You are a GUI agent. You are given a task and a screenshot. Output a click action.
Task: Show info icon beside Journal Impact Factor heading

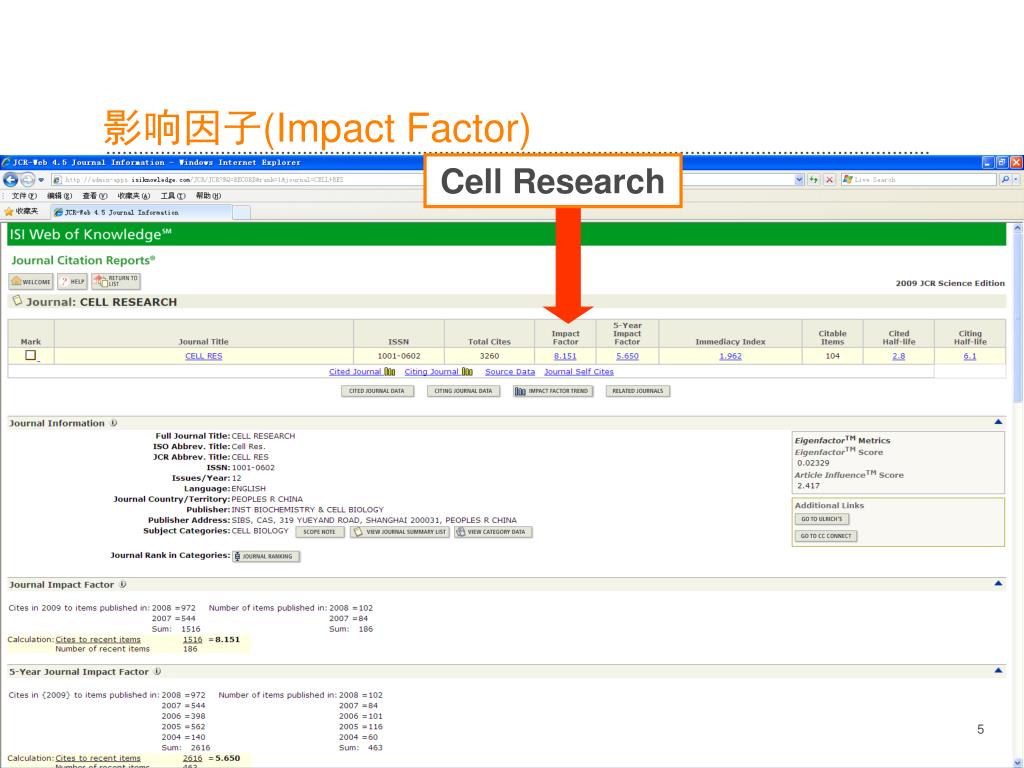[x=123, y=584]
